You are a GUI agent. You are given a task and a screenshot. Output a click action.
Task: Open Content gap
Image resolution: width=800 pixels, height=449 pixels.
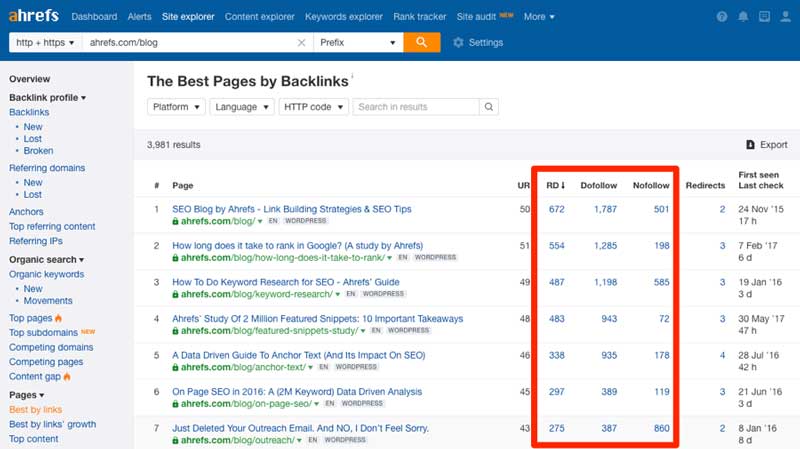point(35,377)
